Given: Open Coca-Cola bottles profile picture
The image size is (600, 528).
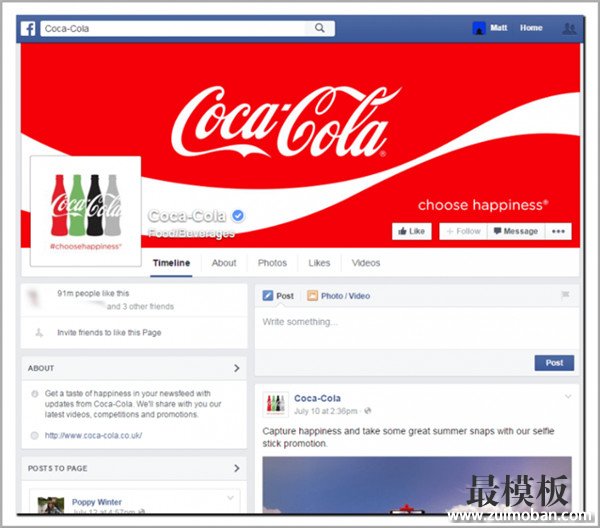Looking at the screenshot, I should click(x=86, y=211).
